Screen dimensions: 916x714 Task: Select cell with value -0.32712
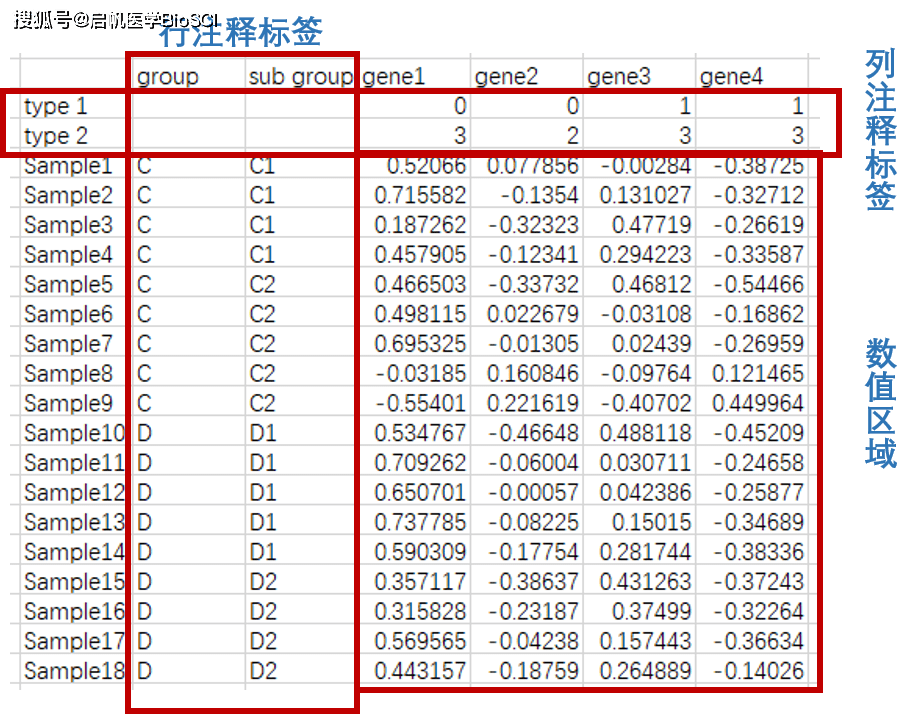pos(759,195)
